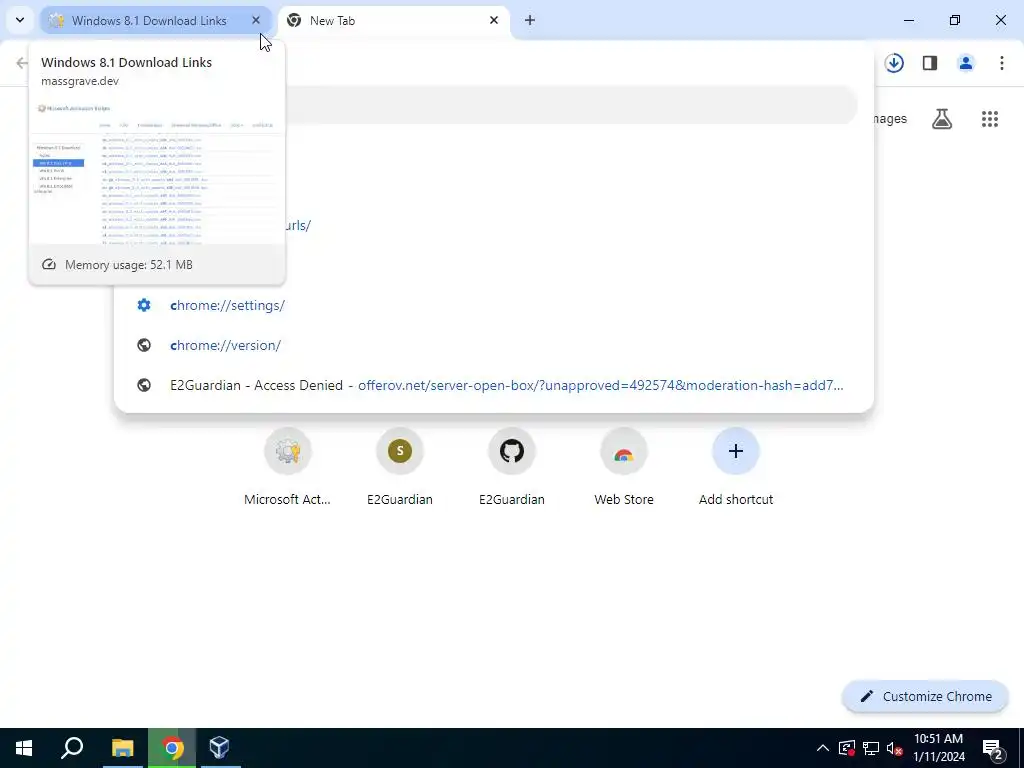Image resolution: width=1024 pixels, height=768 pixels.
Task: Open the Chrome three-dot menu
Action: point(1002,63)
